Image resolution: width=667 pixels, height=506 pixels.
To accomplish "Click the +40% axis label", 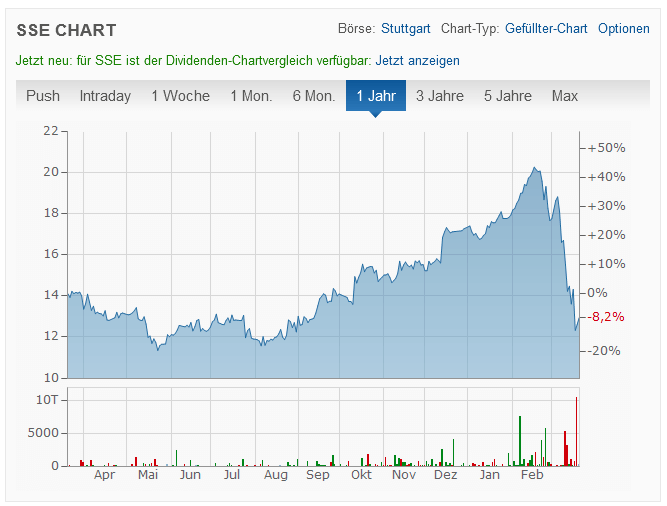I will (607, 177).
